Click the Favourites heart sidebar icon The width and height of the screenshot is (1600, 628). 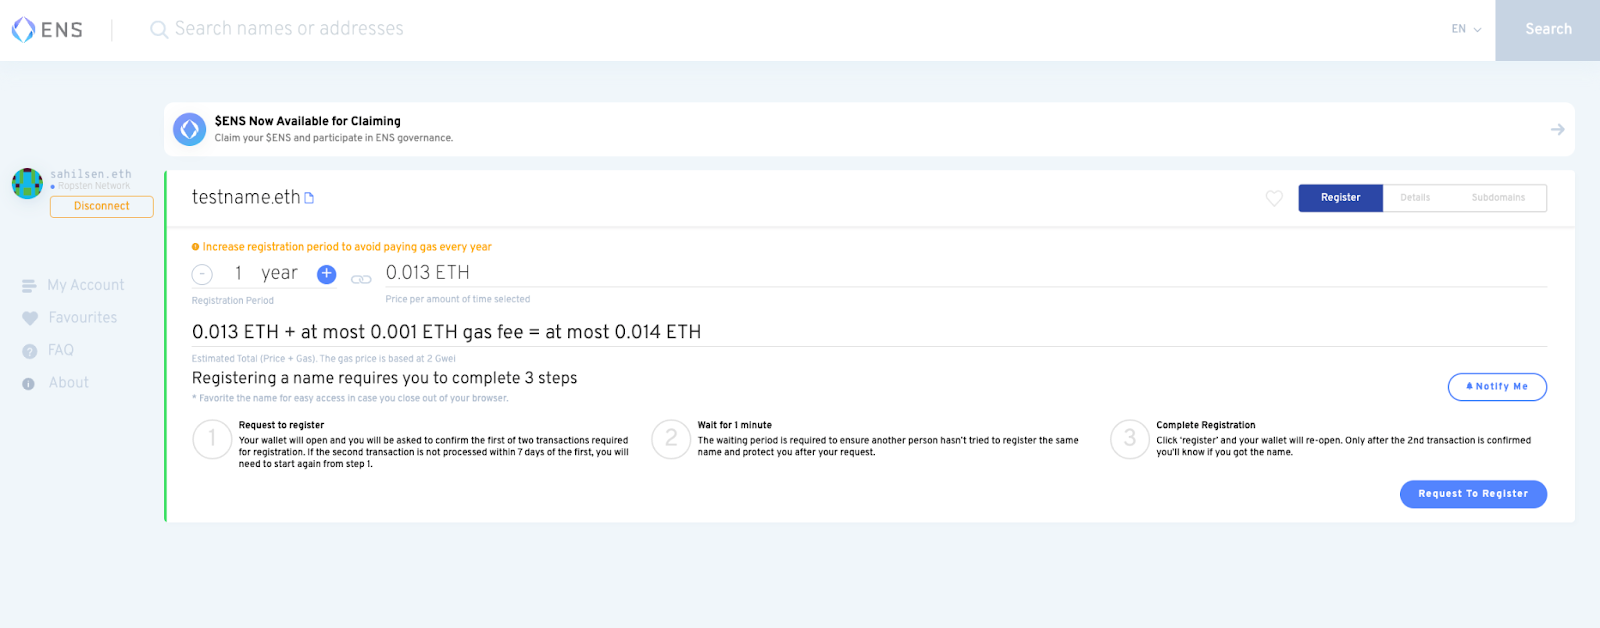pos(29,319)
